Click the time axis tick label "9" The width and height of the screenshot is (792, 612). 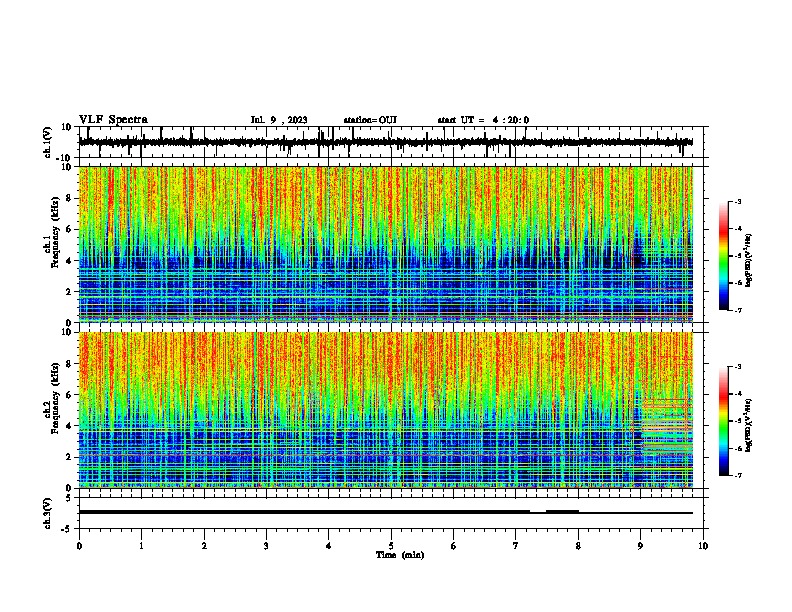point(640,546)
